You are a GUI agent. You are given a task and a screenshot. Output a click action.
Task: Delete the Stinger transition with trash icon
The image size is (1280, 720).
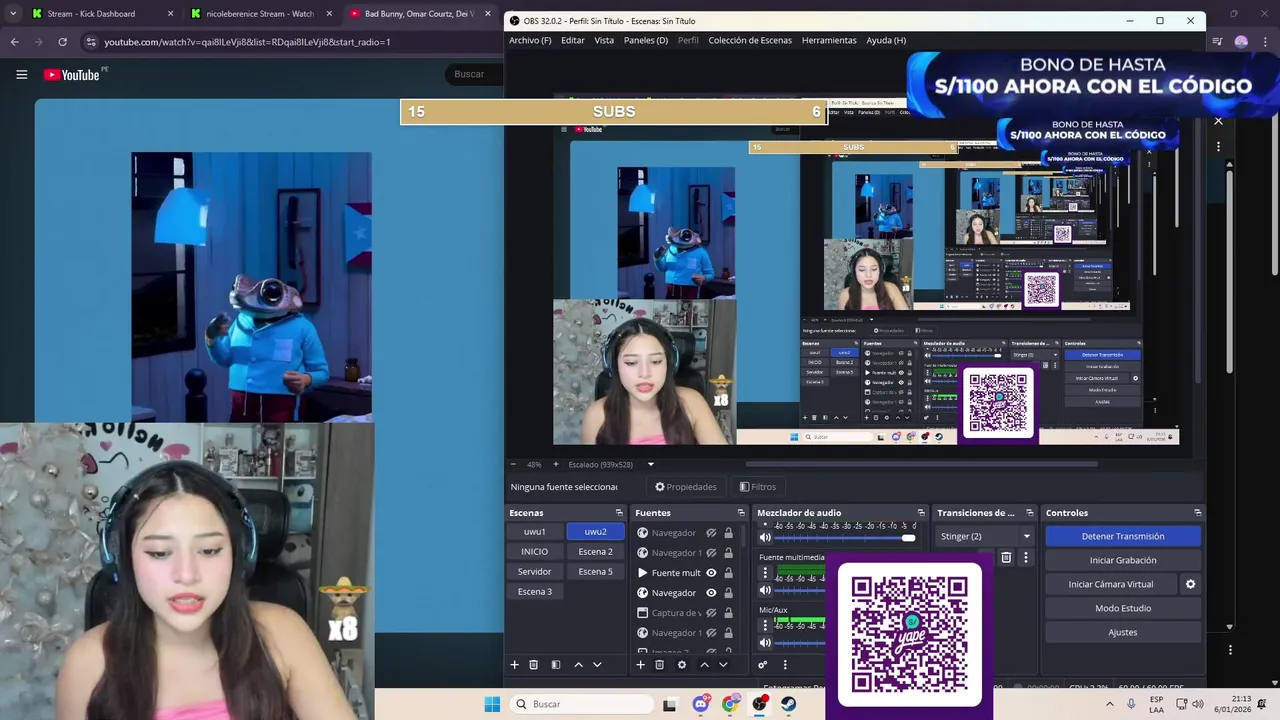[x=1006, y=558]
